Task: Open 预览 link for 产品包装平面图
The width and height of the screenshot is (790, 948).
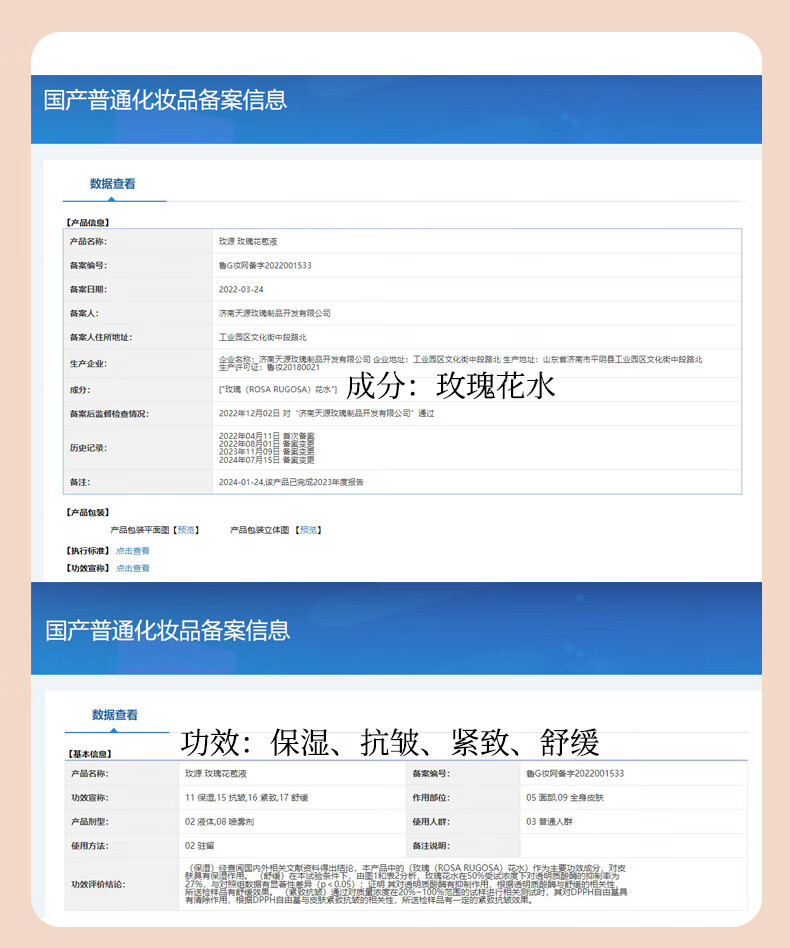Action: [x=187, y=530]
